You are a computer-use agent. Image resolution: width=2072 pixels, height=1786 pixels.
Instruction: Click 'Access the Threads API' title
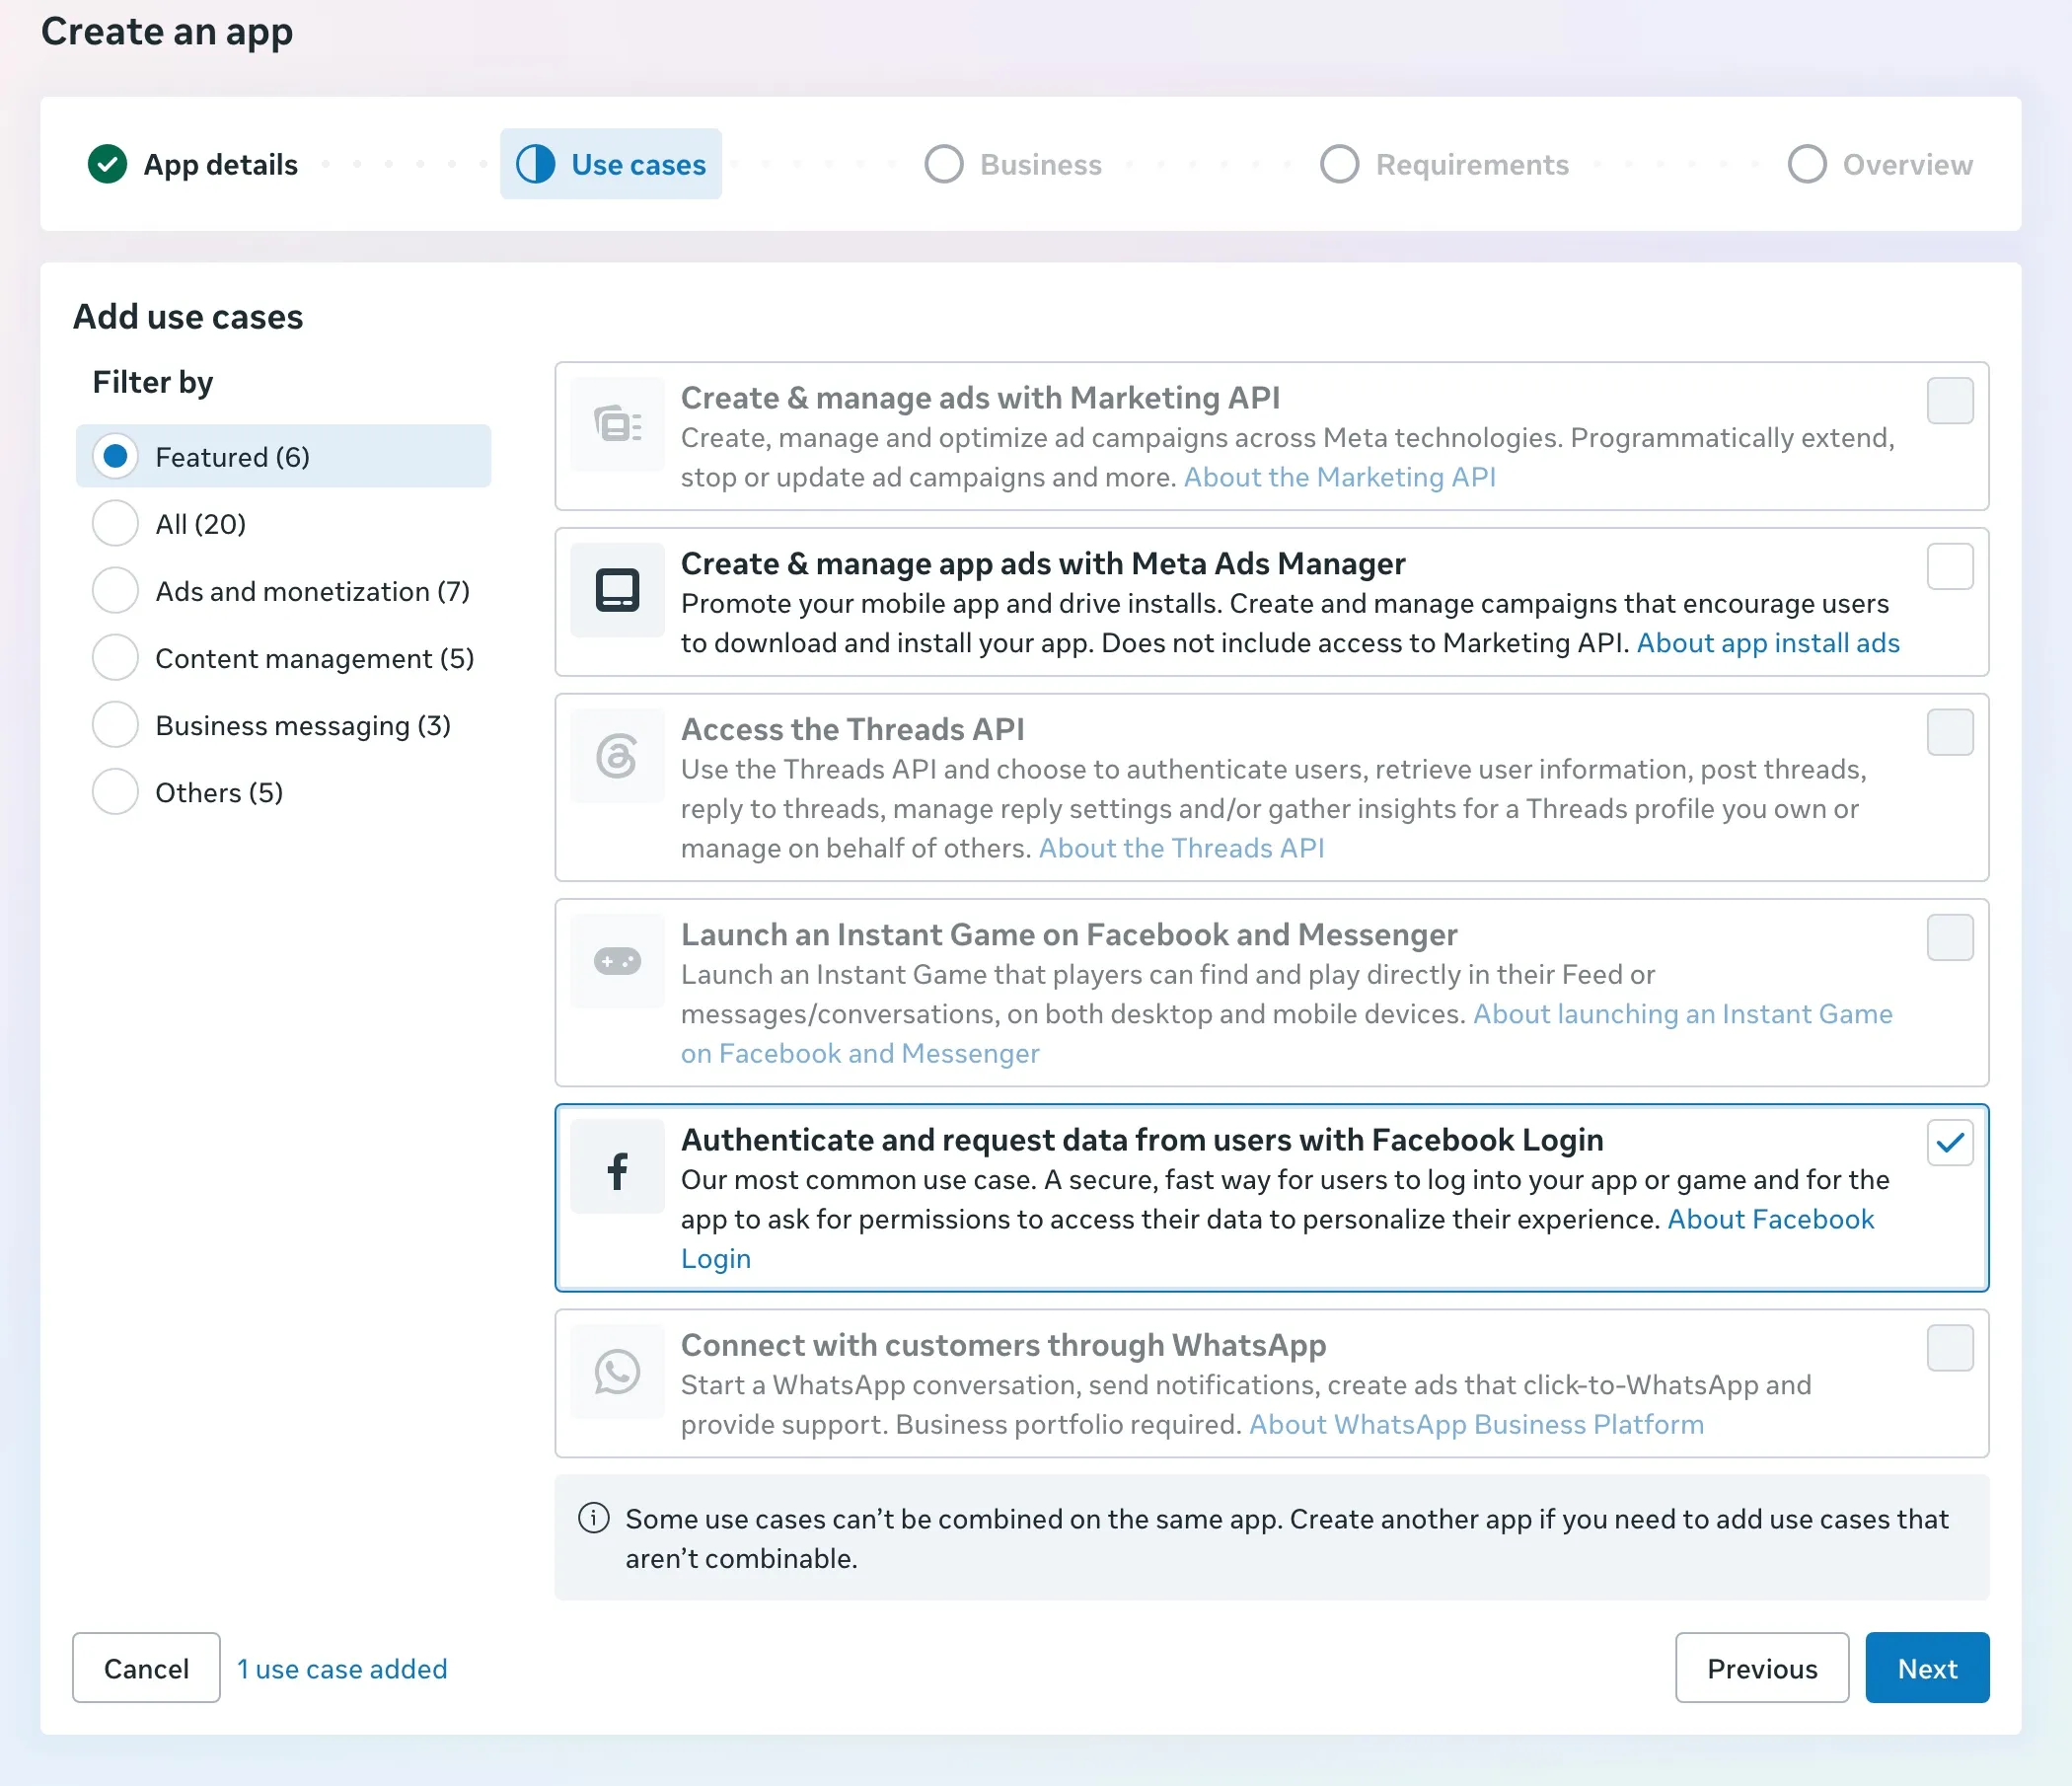click(x=853, y=730)
